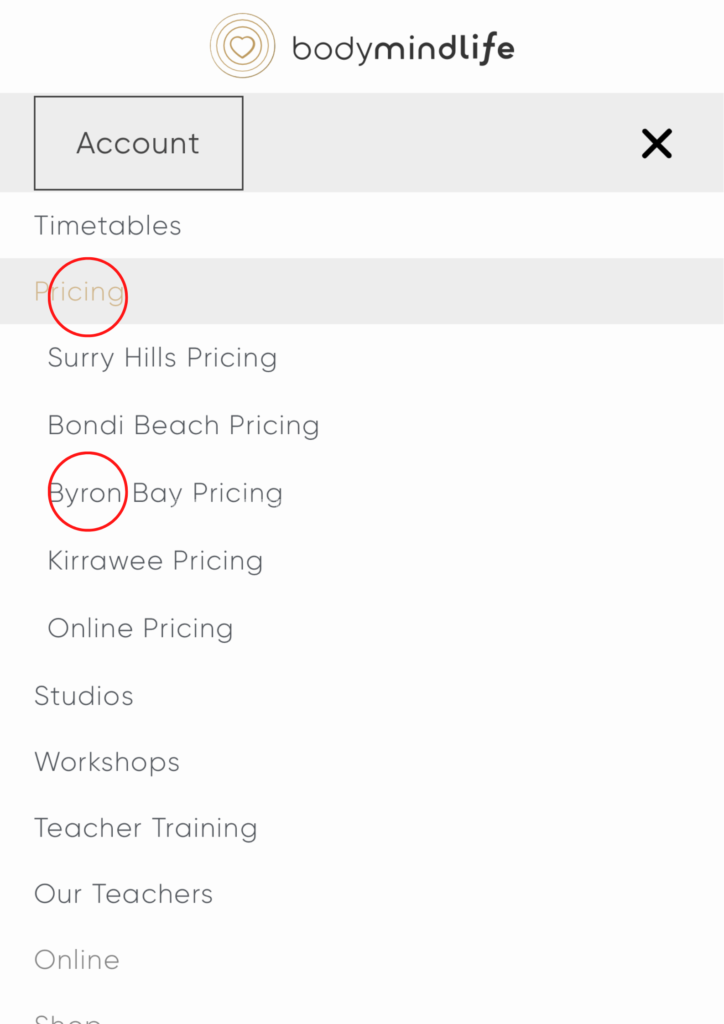Open the Workshops menu item

[x=107, y=762]
